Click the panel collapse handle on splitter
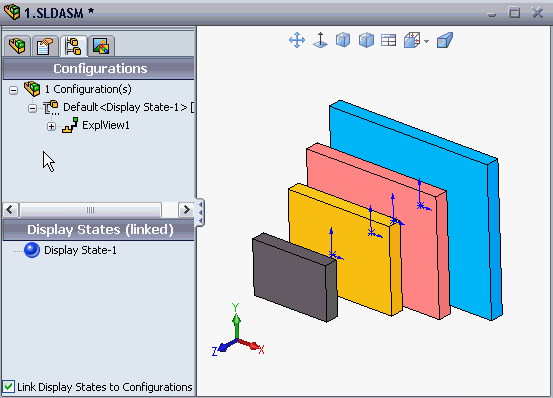 (200, 212)
